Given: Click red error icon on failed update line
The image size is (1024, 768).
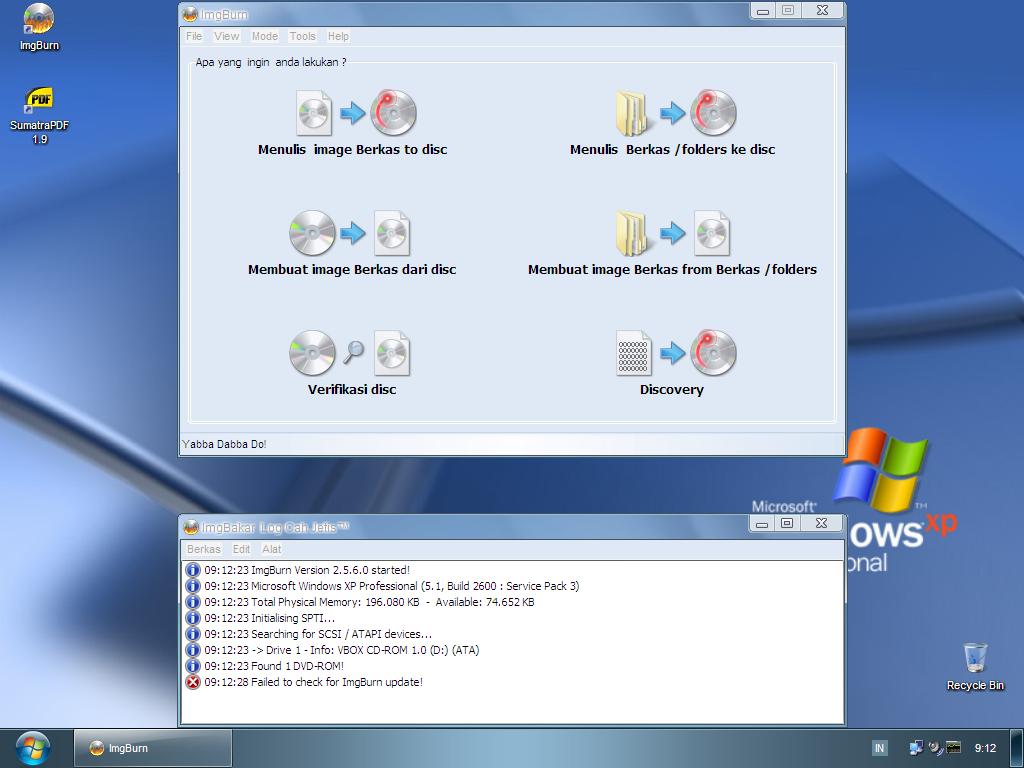Looking at the screenshot, I should [193, 682].
